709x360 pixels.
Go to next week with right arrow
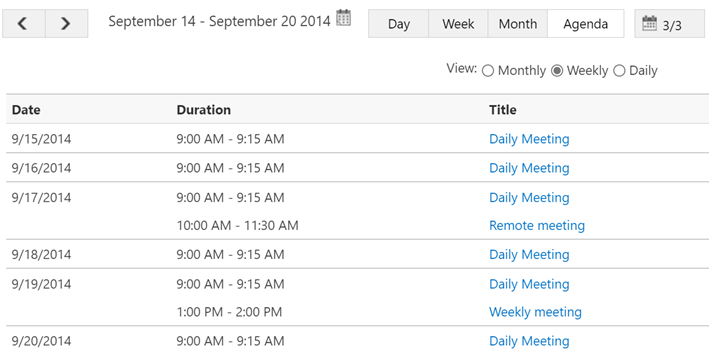click(x=66, y=24)
